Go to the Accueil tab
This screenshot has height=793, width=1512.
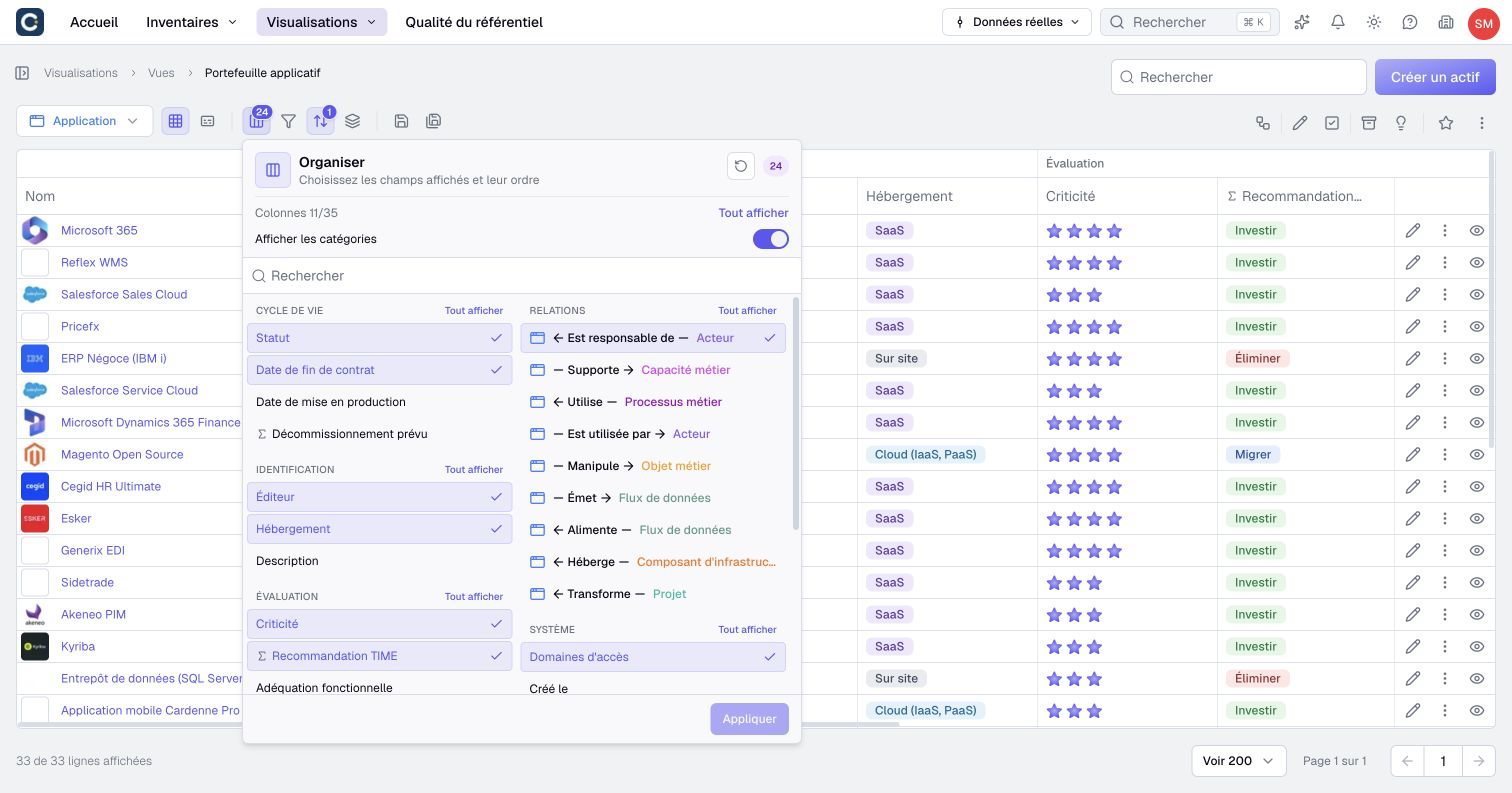[x=94, y=22]
